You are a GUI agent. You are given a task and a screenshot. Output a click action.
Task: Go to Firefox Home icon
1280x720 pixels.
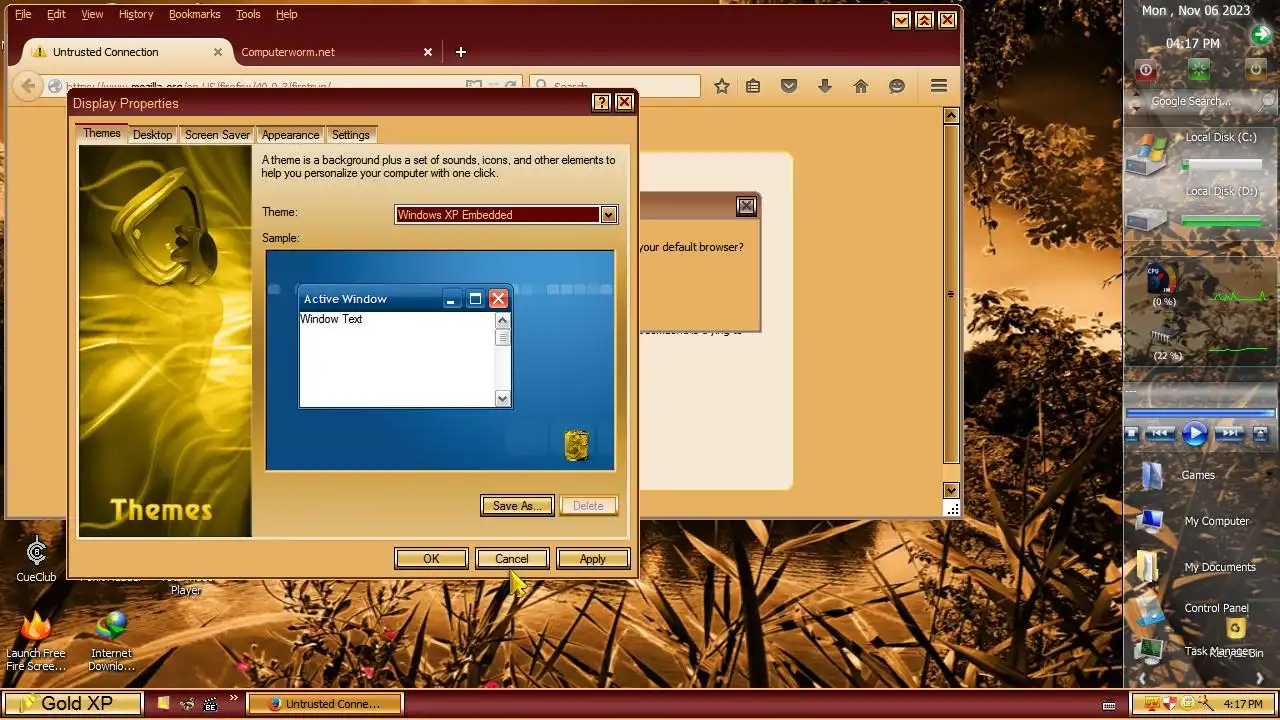860,87
